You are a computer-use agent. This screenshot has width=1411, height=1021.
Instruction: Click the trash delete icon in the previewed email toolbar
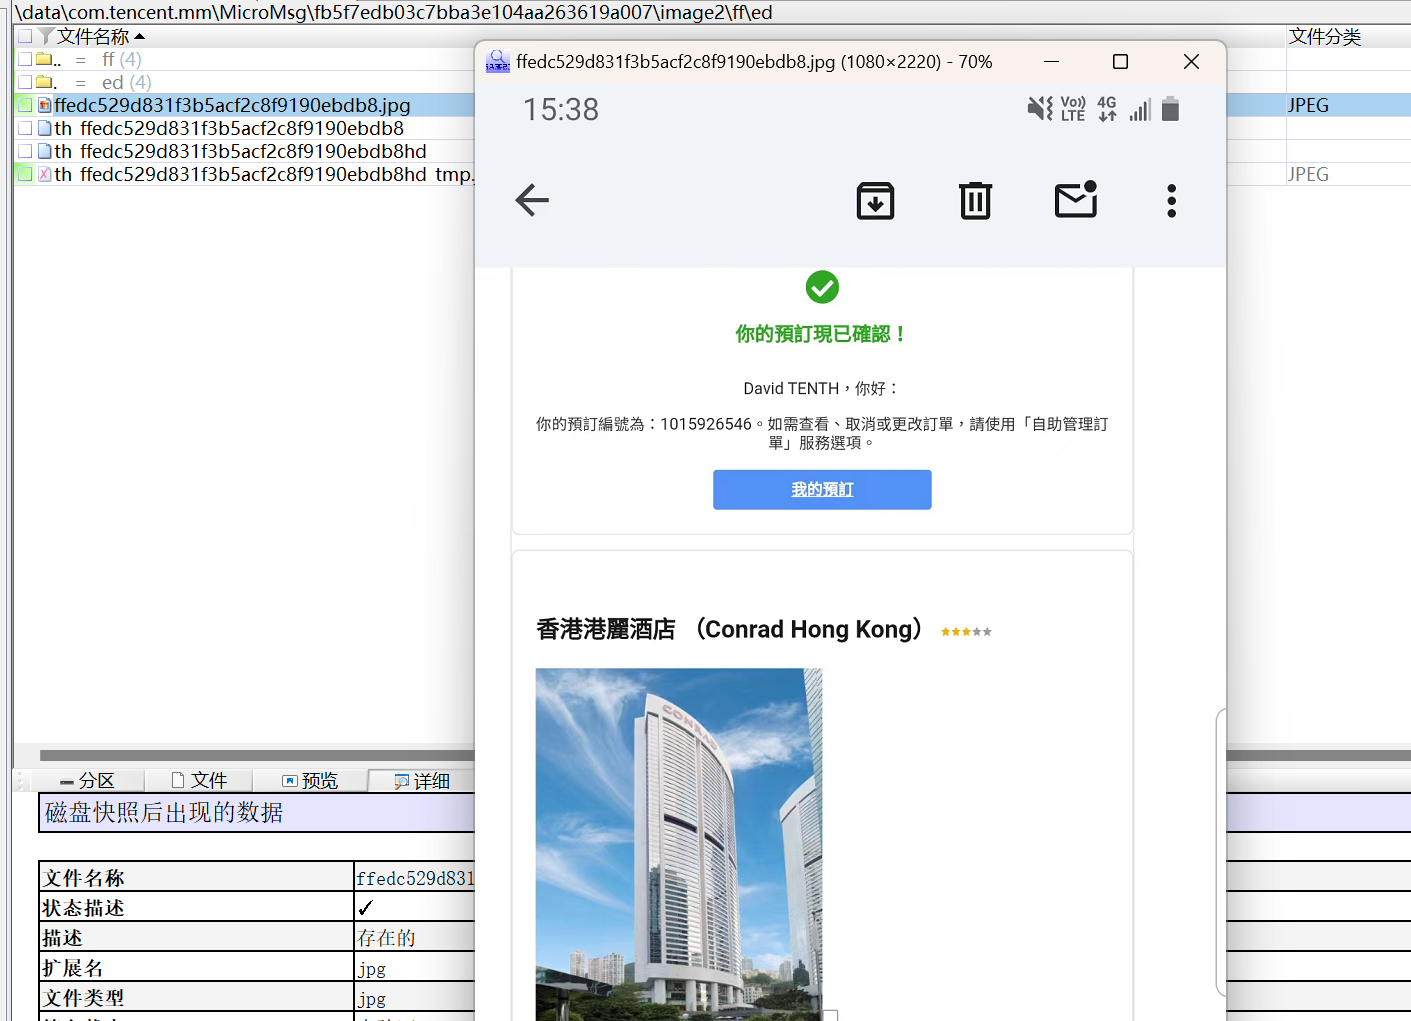coord(975,200)
